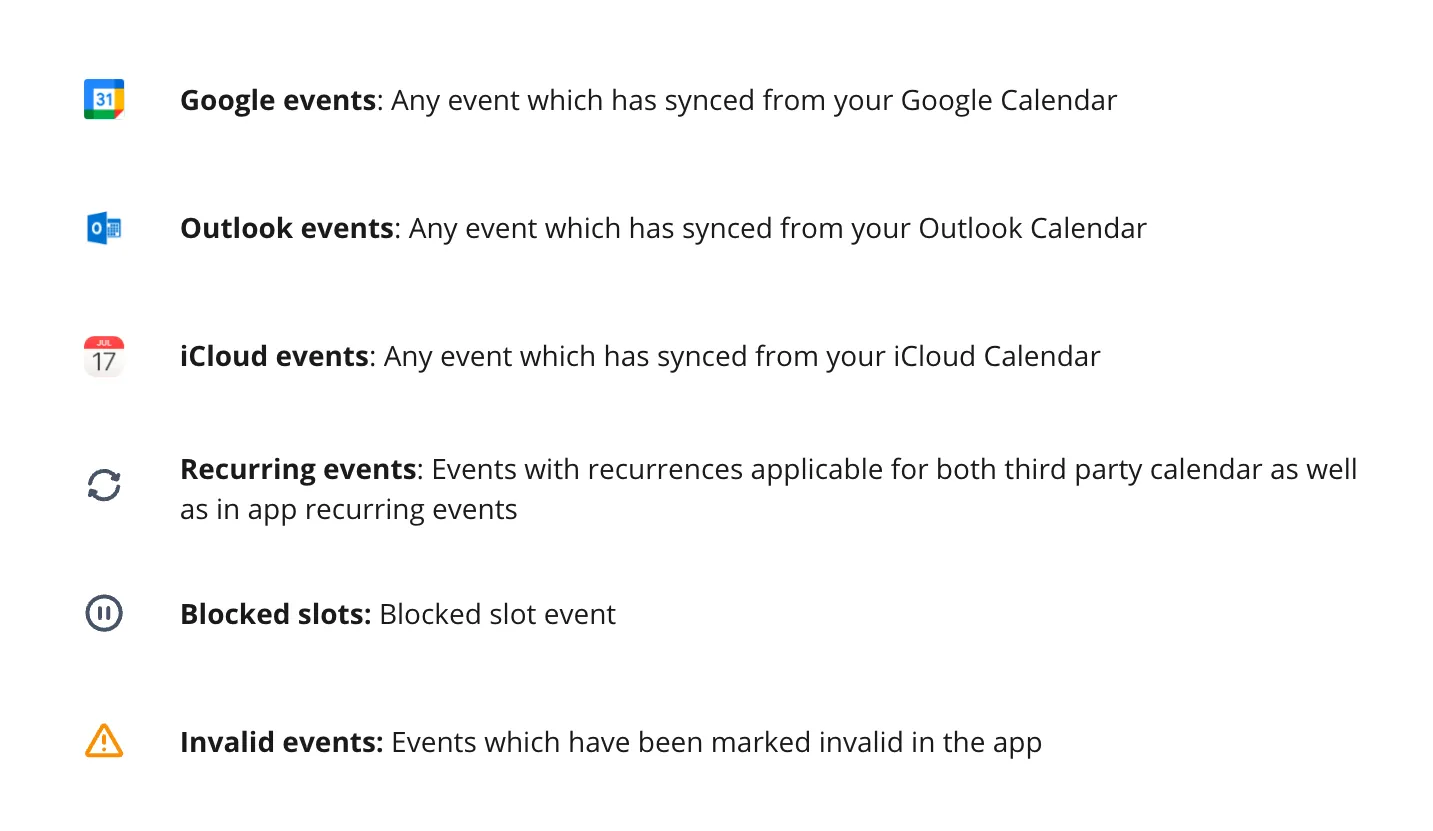The width and height of the screenshot is (1433, 831).
Task: Select the bold 'Outlook events' label
Action: tap(287, 228)
